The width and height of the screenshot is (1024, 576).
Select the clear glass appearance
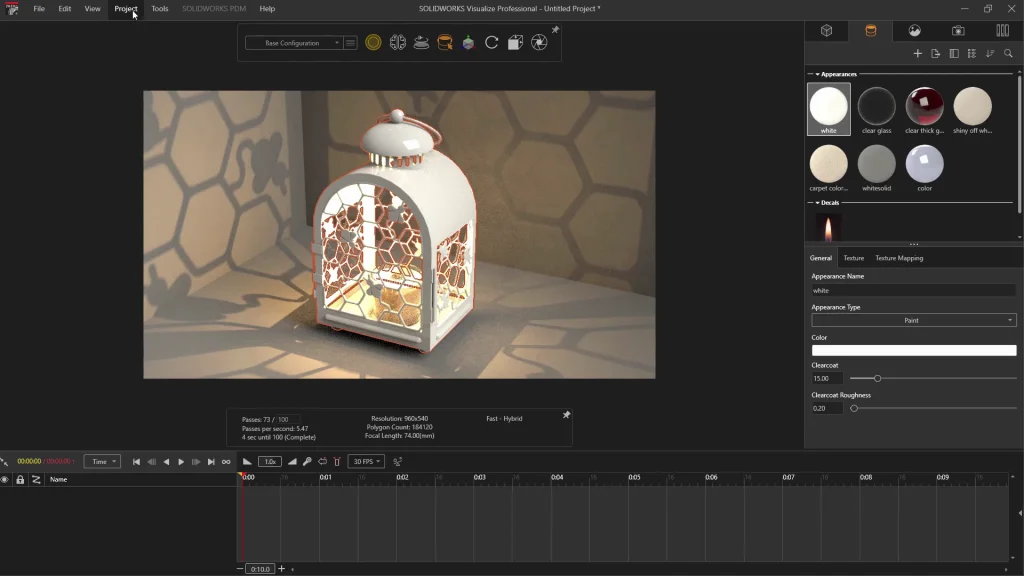[876, 108]
